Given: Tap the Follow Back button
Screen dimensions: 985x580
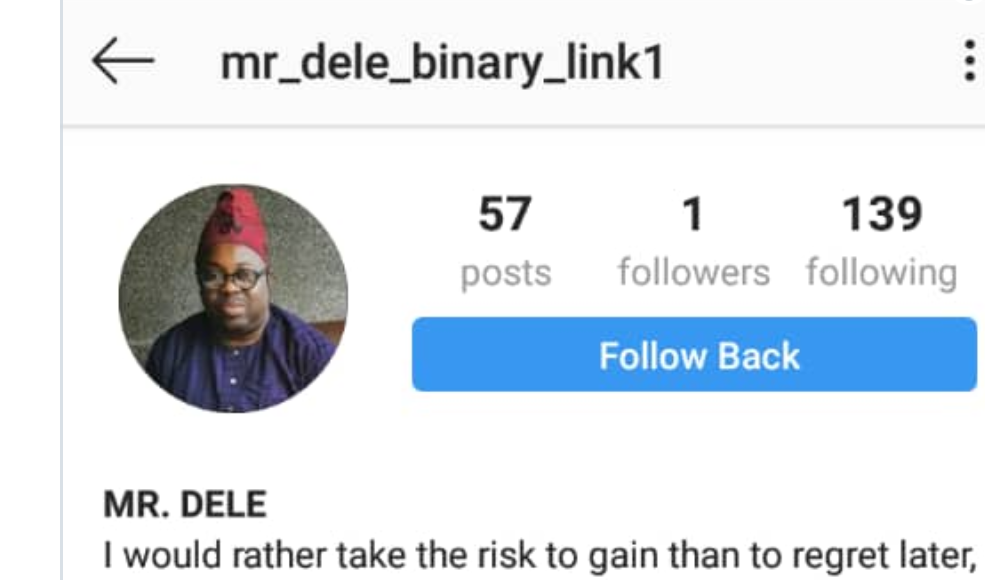Looking at the screenshot, I should point(694,354).
